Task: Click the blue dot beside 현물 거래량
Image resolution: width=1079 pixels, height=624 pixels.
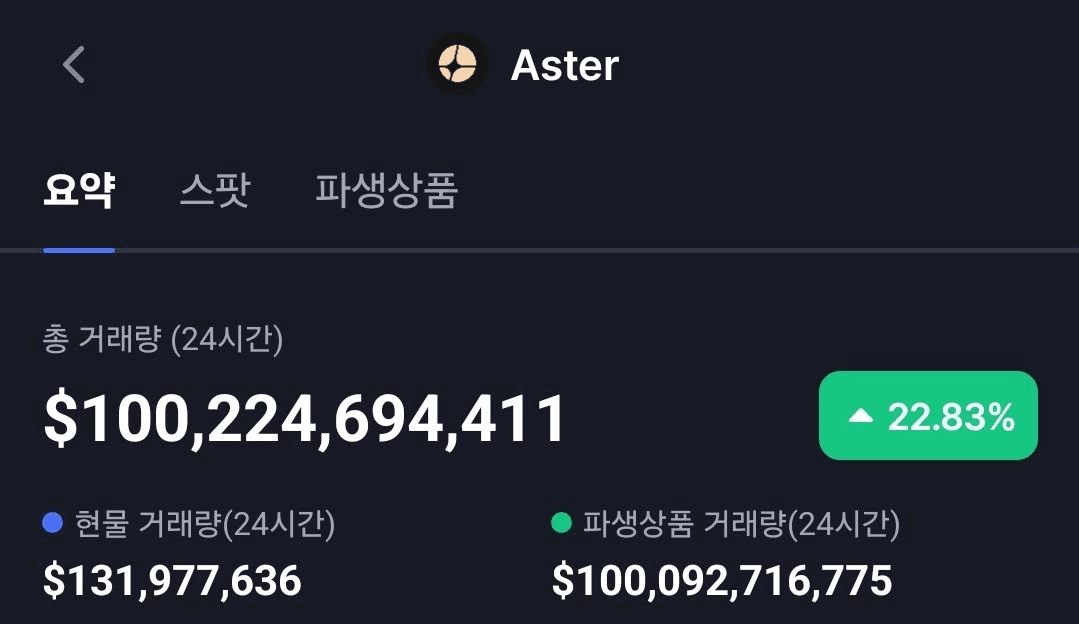Action: pos(53,523)
